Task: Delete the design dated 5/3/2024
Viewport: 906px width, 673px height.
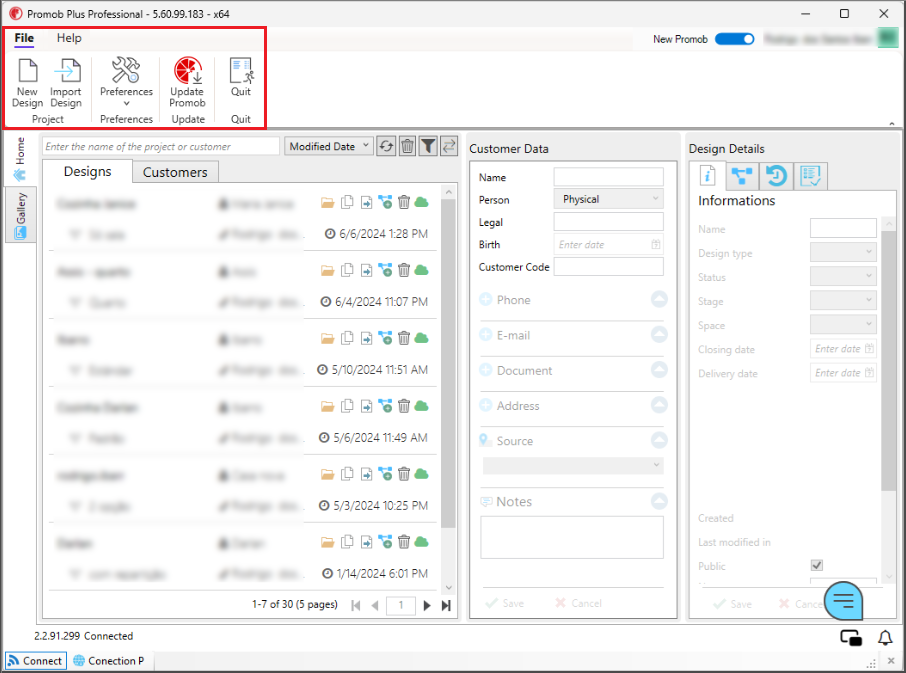Action: (x=404, y=474)
